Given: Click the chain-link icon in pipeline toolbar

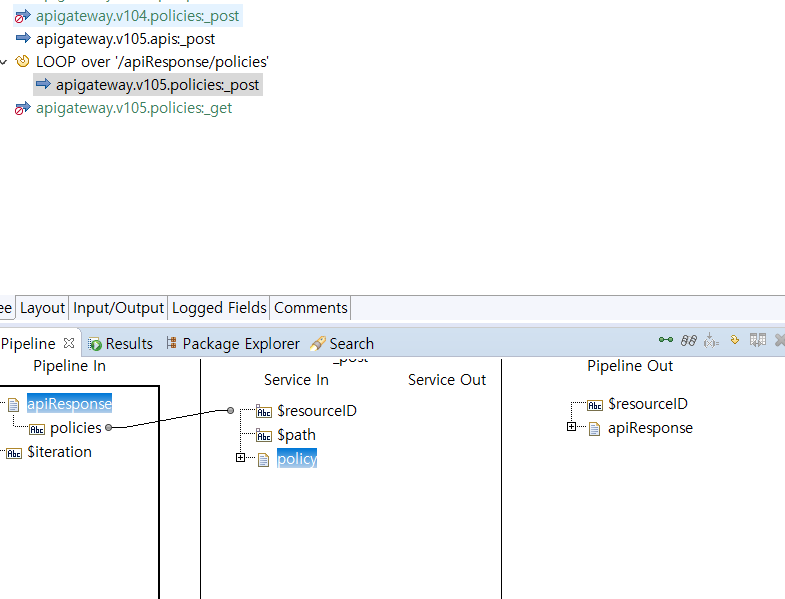Looking at the screenshot, I should pyautogui.click(x=688, y=341).
